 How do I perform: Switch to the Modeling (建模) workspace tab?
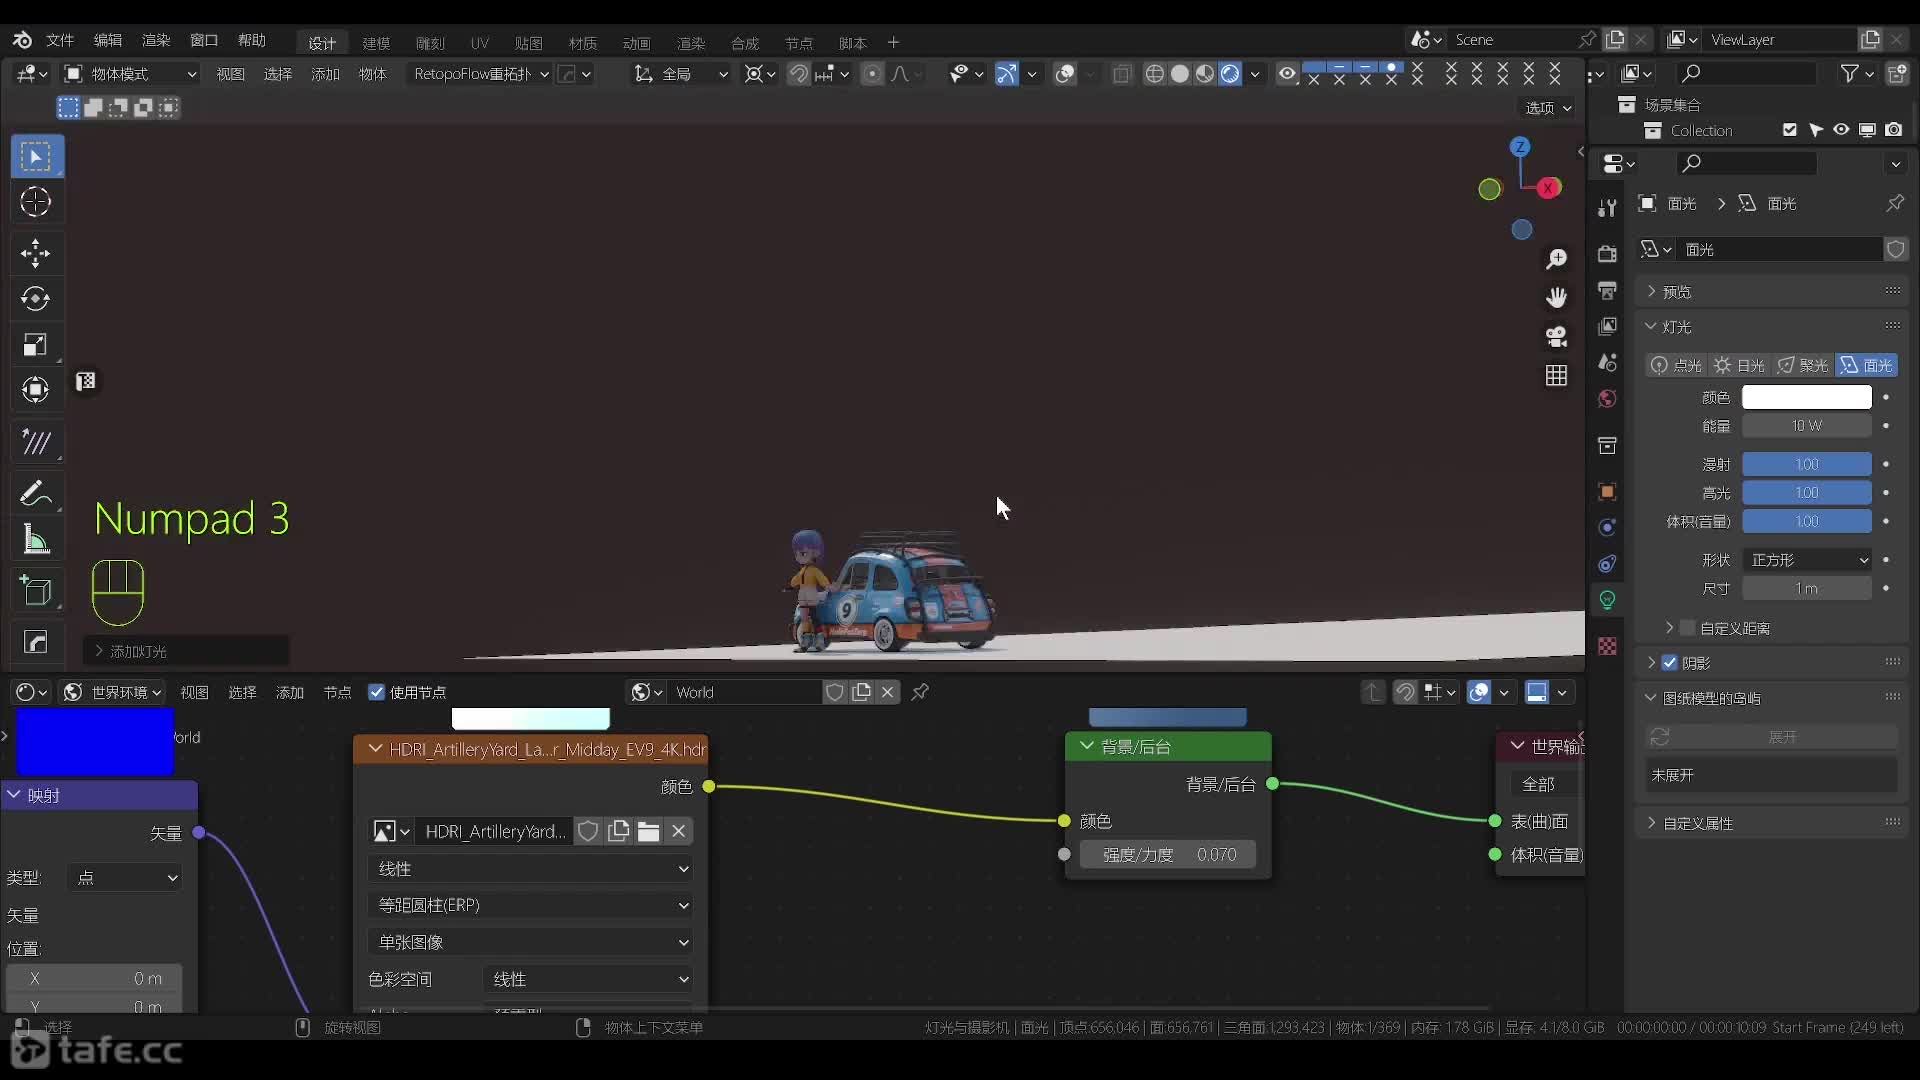click(x=376, y=43)
